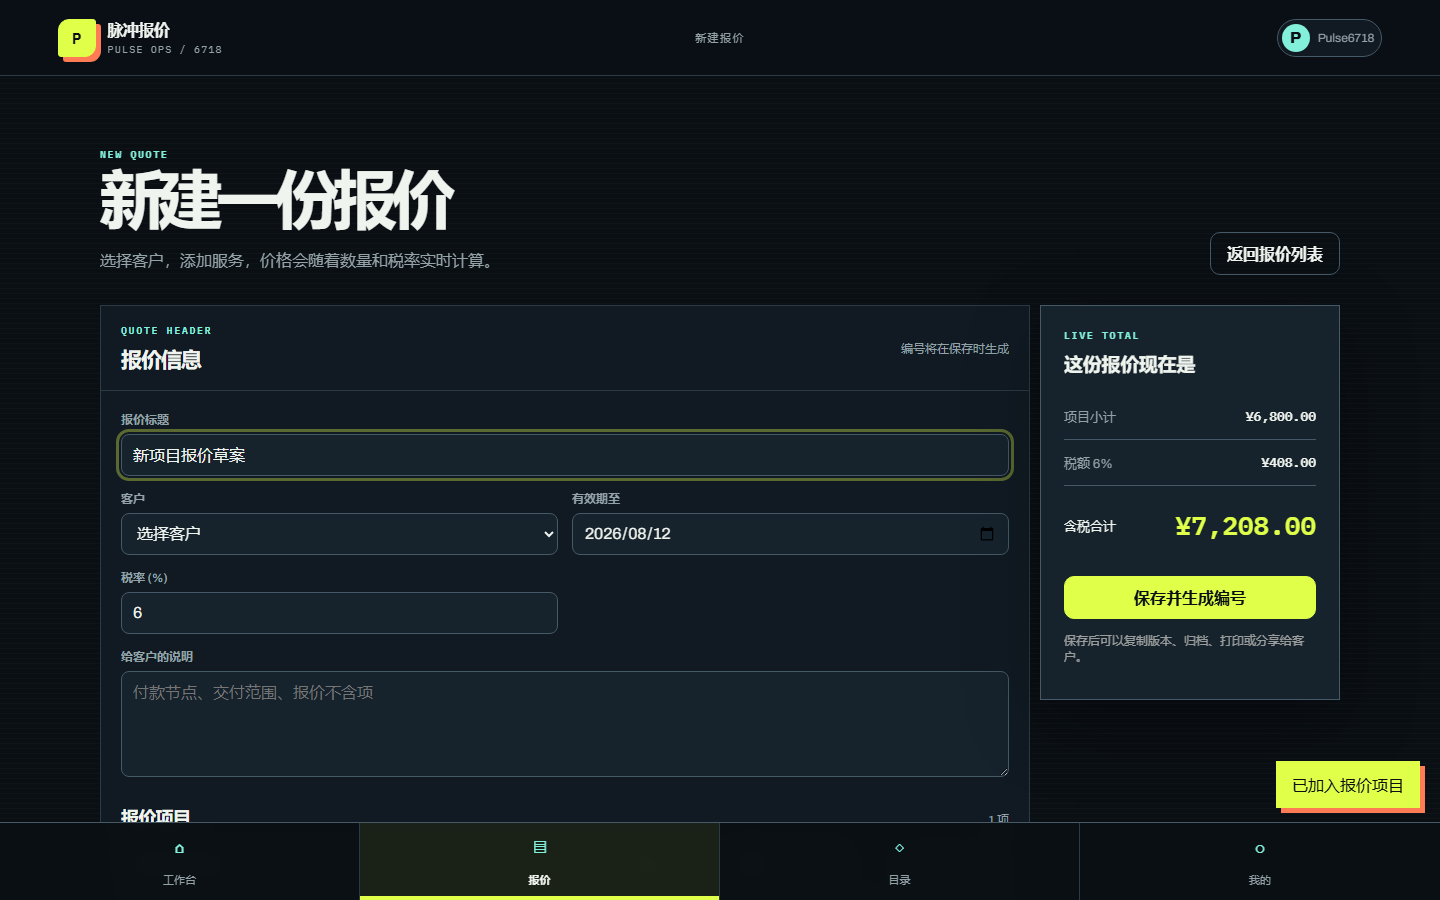This screenshot has width=1440, height=900.
Task: Click 保存并生成编号 button
Action: click(1190, 598)
